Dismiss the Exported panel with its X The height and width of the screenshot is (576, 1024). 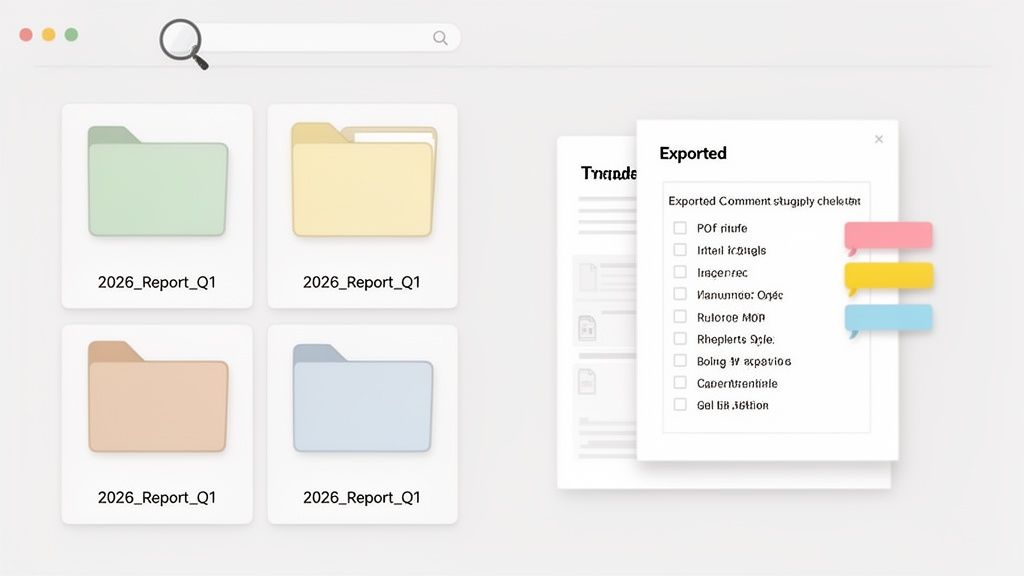(x=878, y=139)
